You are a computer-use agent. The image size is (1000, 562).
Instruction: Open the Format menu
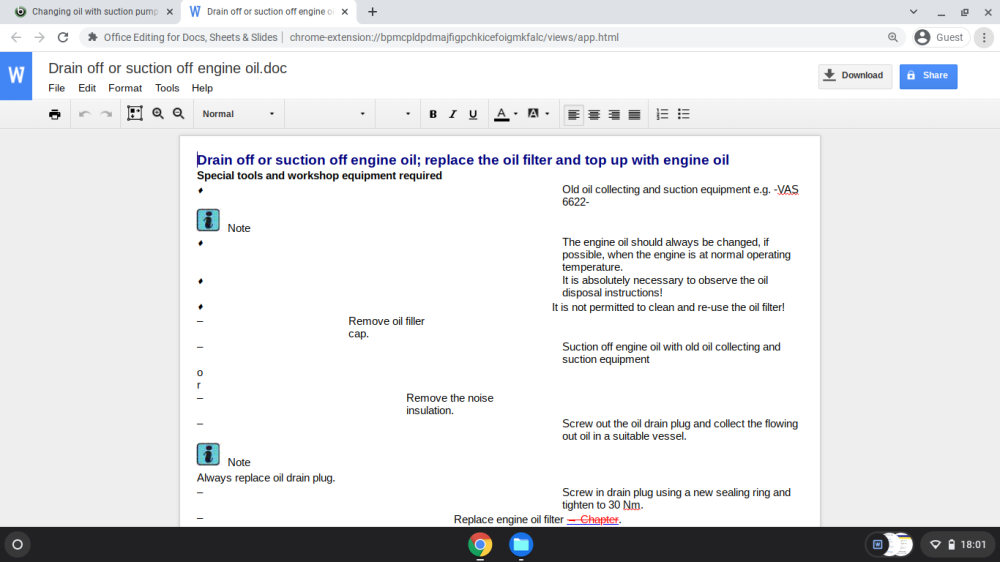pos(125,88)
